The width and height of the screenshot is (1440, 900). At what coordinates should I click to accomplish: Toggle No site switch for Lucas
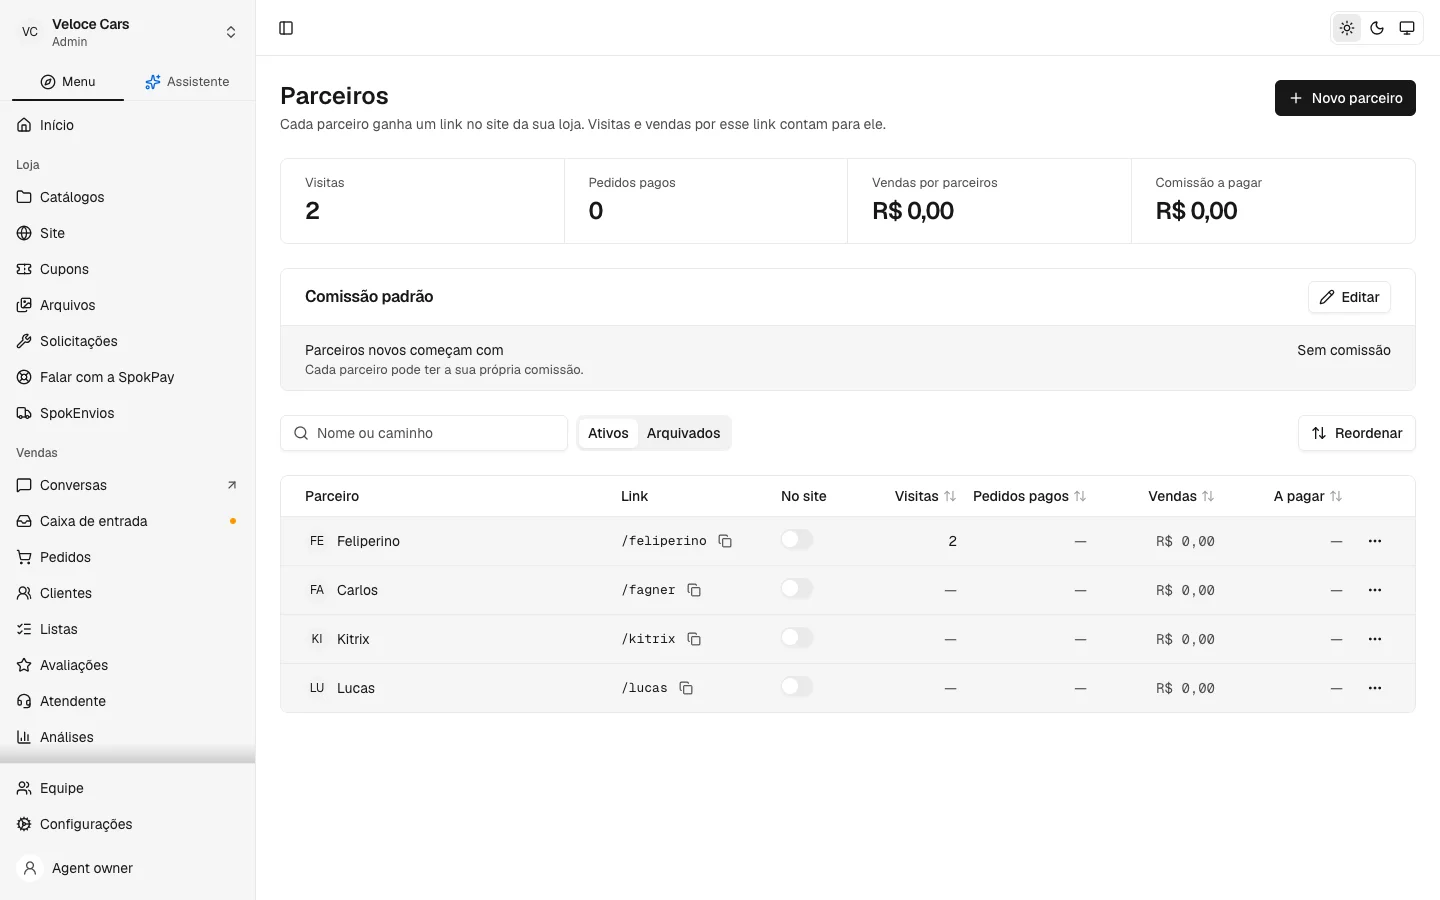tap(797, 687)
